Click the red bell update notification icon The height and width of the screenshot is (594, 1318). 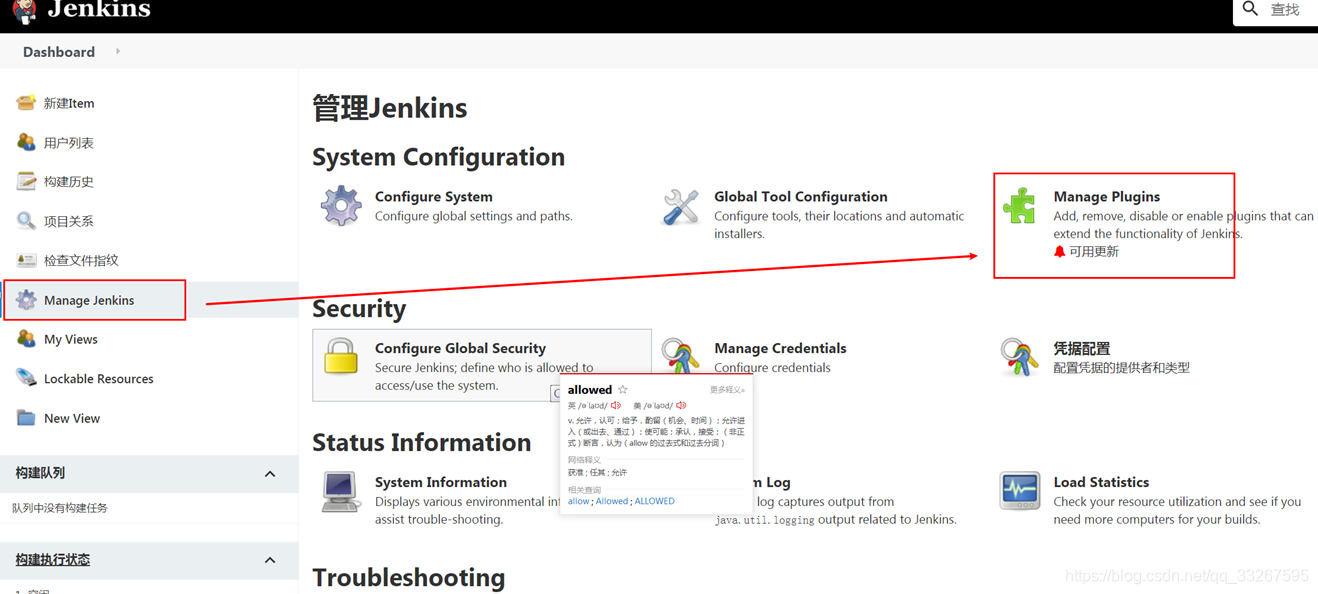1060,252
